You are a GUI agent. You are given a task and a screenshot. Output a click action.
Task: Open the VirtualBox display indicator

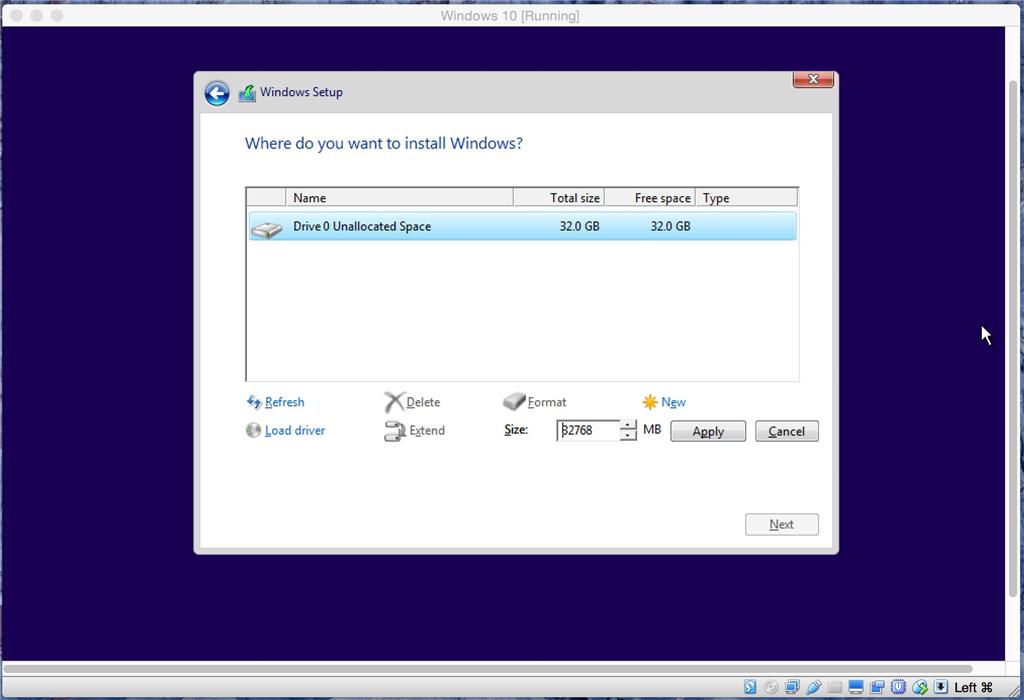[856, 686]
